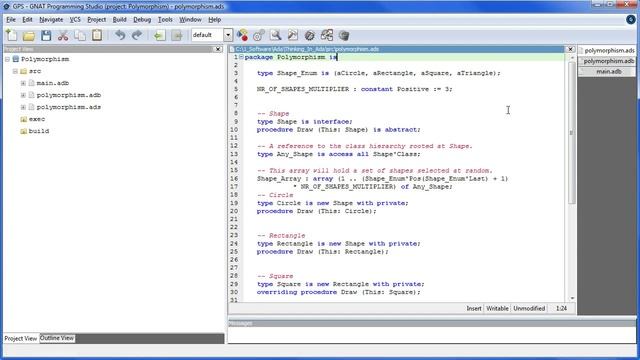The width and height of the screenshot is (640, 360).
Task: Click the default build mode text field
Action: pyautogui.click(x=207, y=35)
